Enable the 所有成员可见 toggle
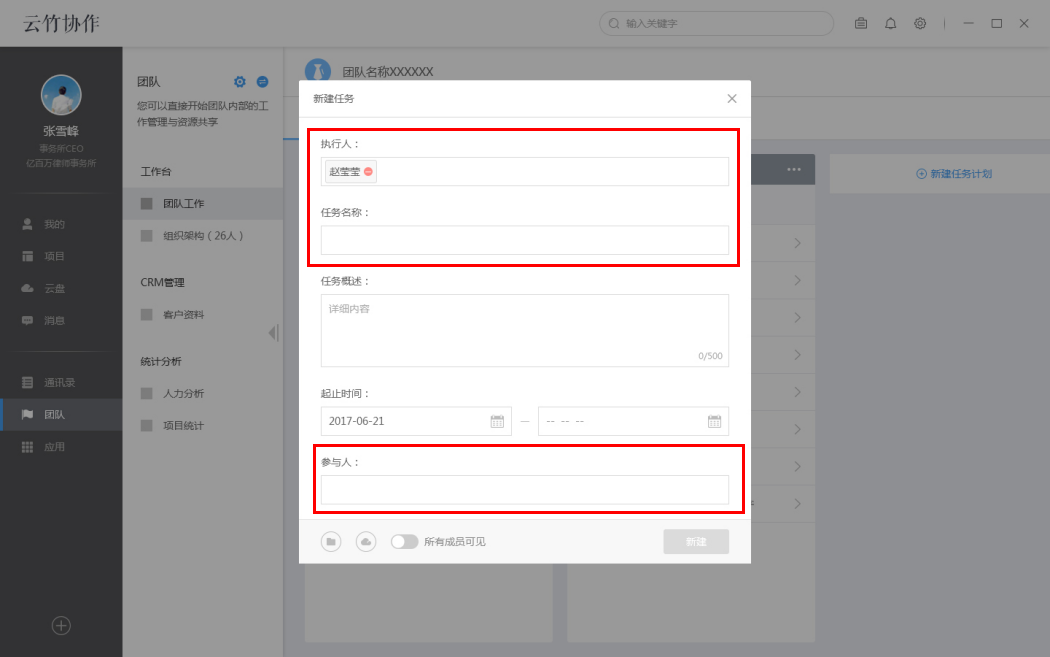The height and width of the screenshot is (657, 1050). [404, 540]
